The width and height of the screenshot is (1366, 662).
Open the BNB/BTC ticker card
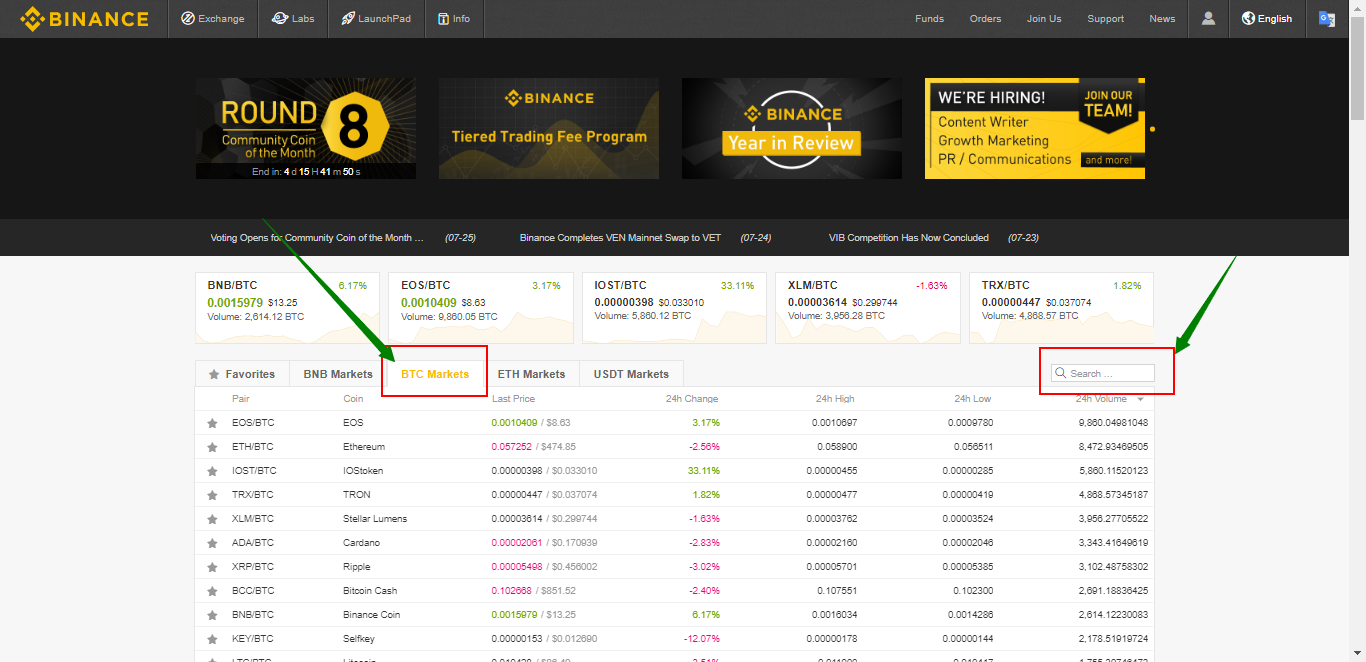[287, 308]
